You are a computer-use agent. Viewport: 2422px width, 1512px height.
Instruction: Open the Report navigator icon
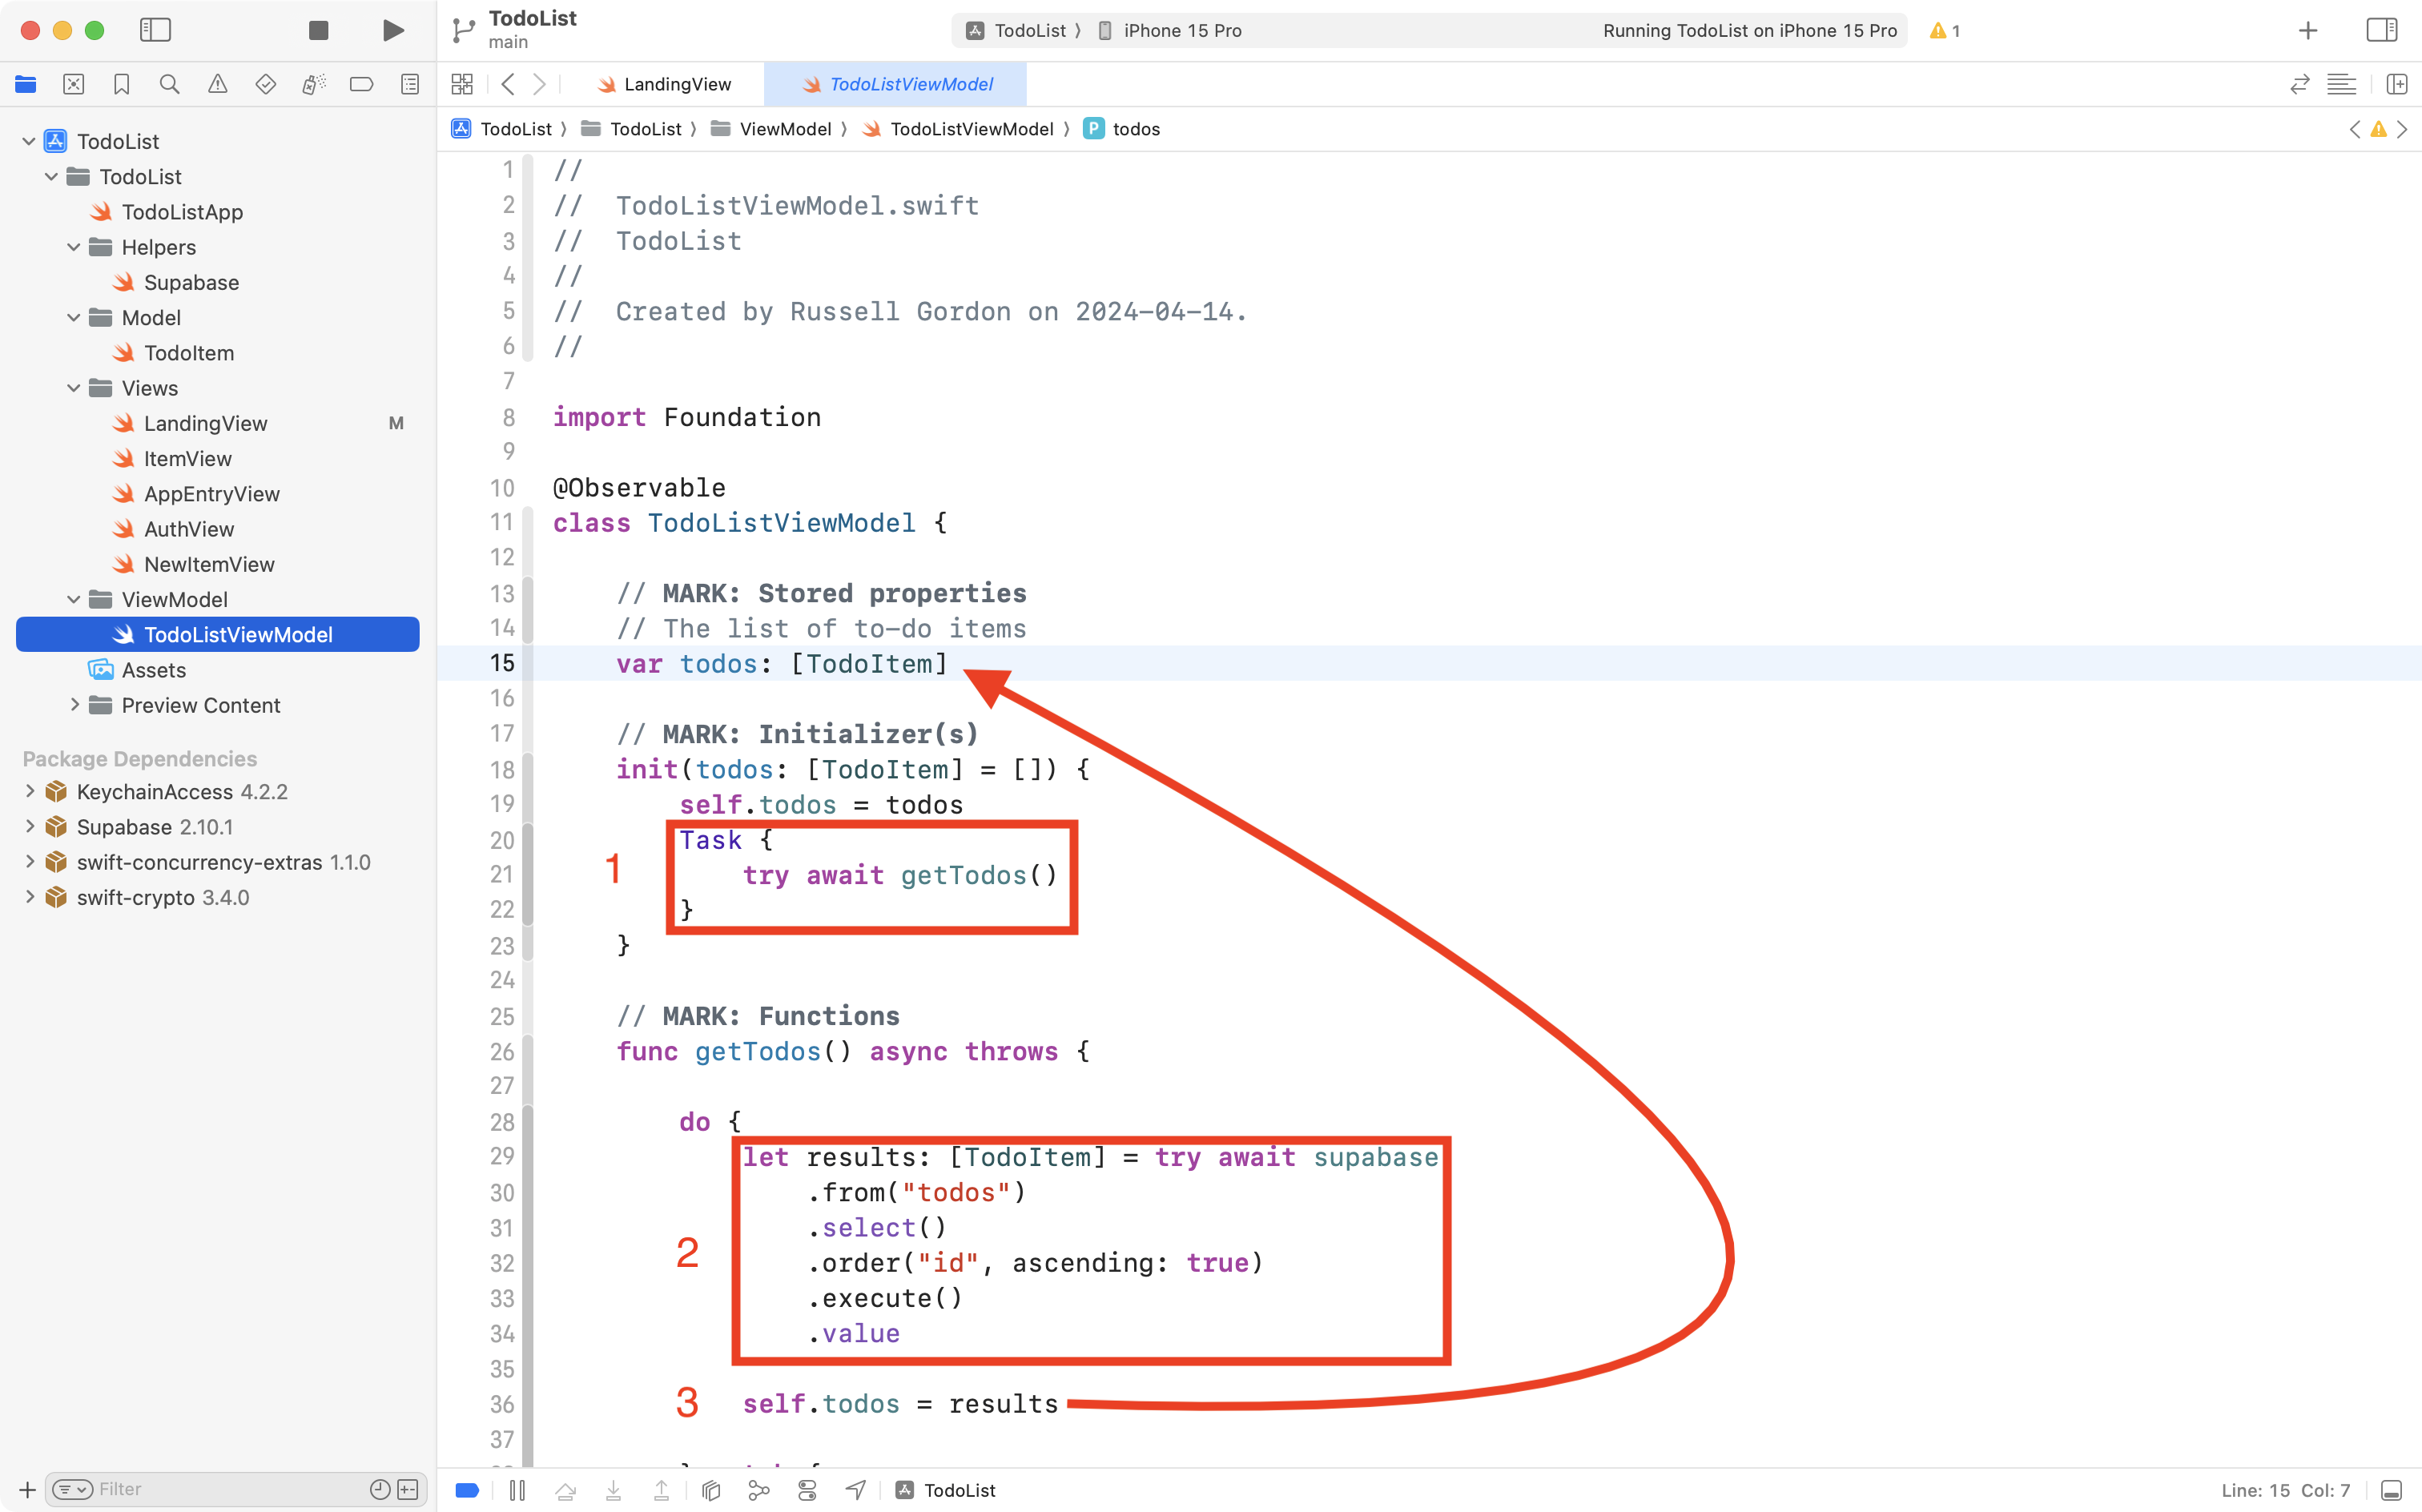click(409, 84)
